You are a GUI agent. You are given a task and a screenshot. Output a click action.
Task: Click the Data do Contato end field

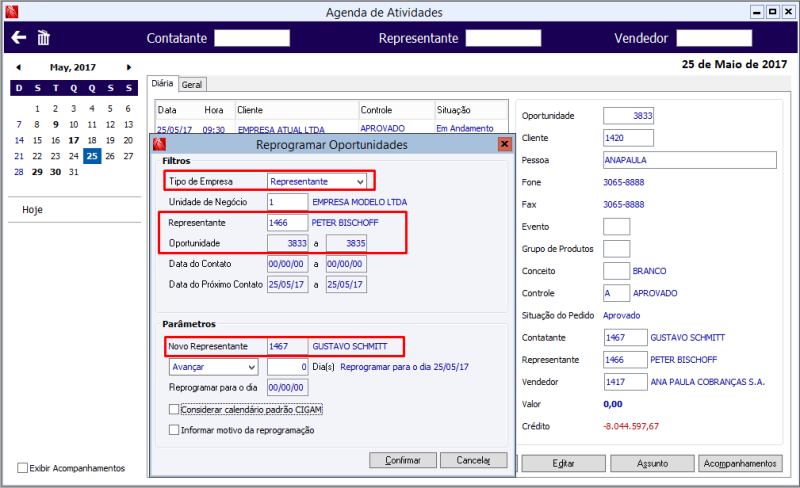[x=346, y=264]
